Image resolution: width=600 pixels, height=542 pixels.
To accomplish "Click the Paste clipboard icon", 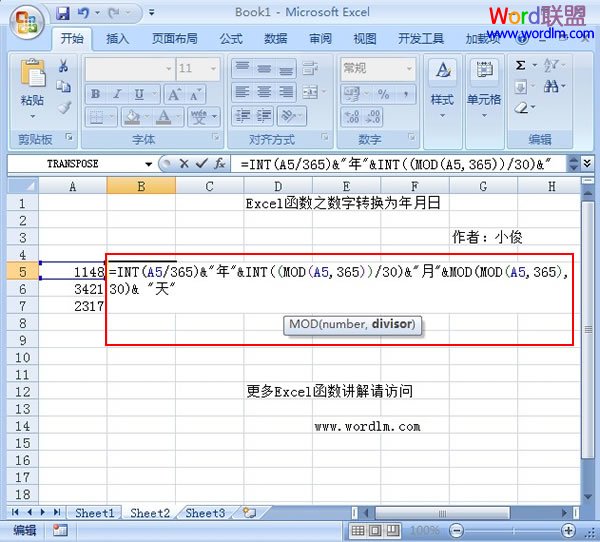I will (x=33, y=73).
